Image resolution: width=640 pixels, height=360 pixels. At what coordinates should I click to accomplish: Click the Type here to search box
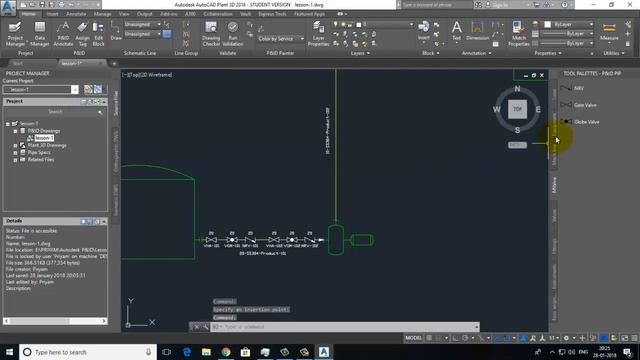tap(88, 352)
